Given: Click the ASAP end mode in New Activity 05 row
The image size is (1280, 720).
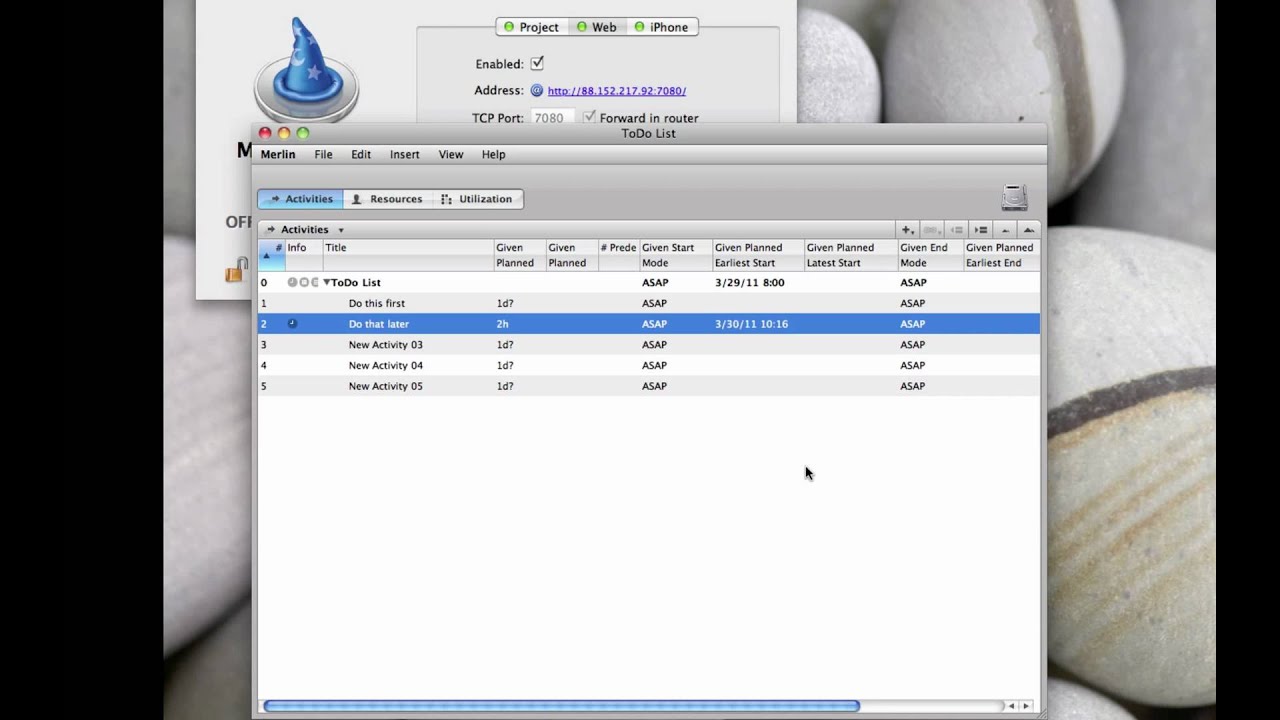Looking at the screenshot, I should [x=912, y=386].
